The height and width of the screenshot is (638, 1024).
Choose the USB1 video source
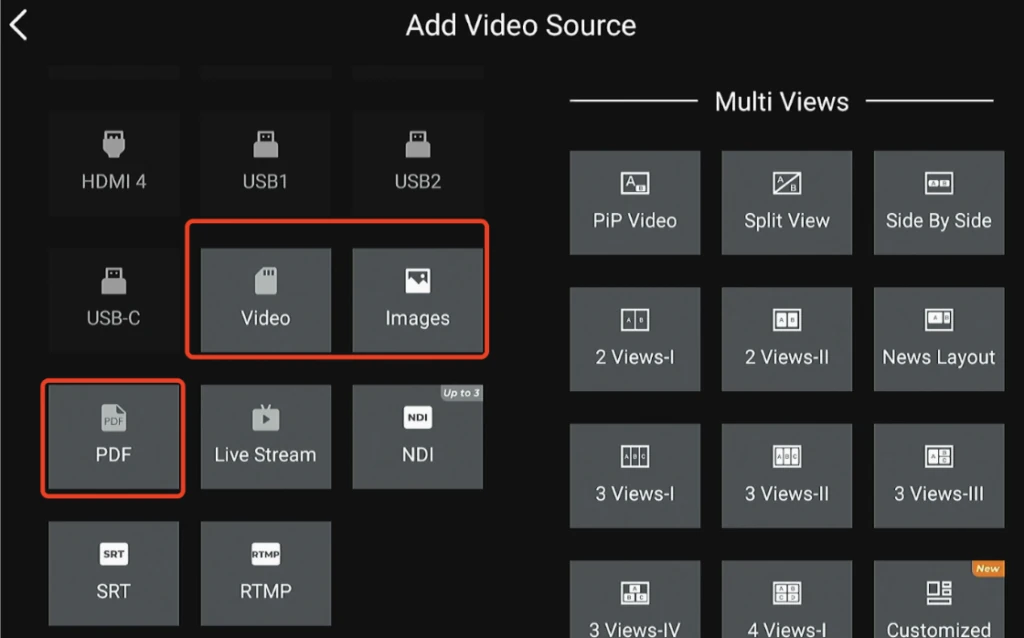pyautogui.click(x=265, y=163)
